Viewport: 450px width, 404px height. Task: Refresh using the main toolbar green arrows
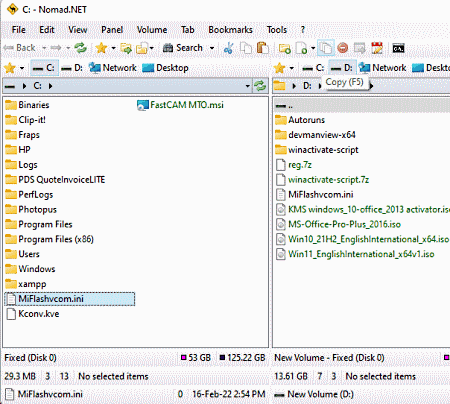pyautogui.click(x=80, y=48)
